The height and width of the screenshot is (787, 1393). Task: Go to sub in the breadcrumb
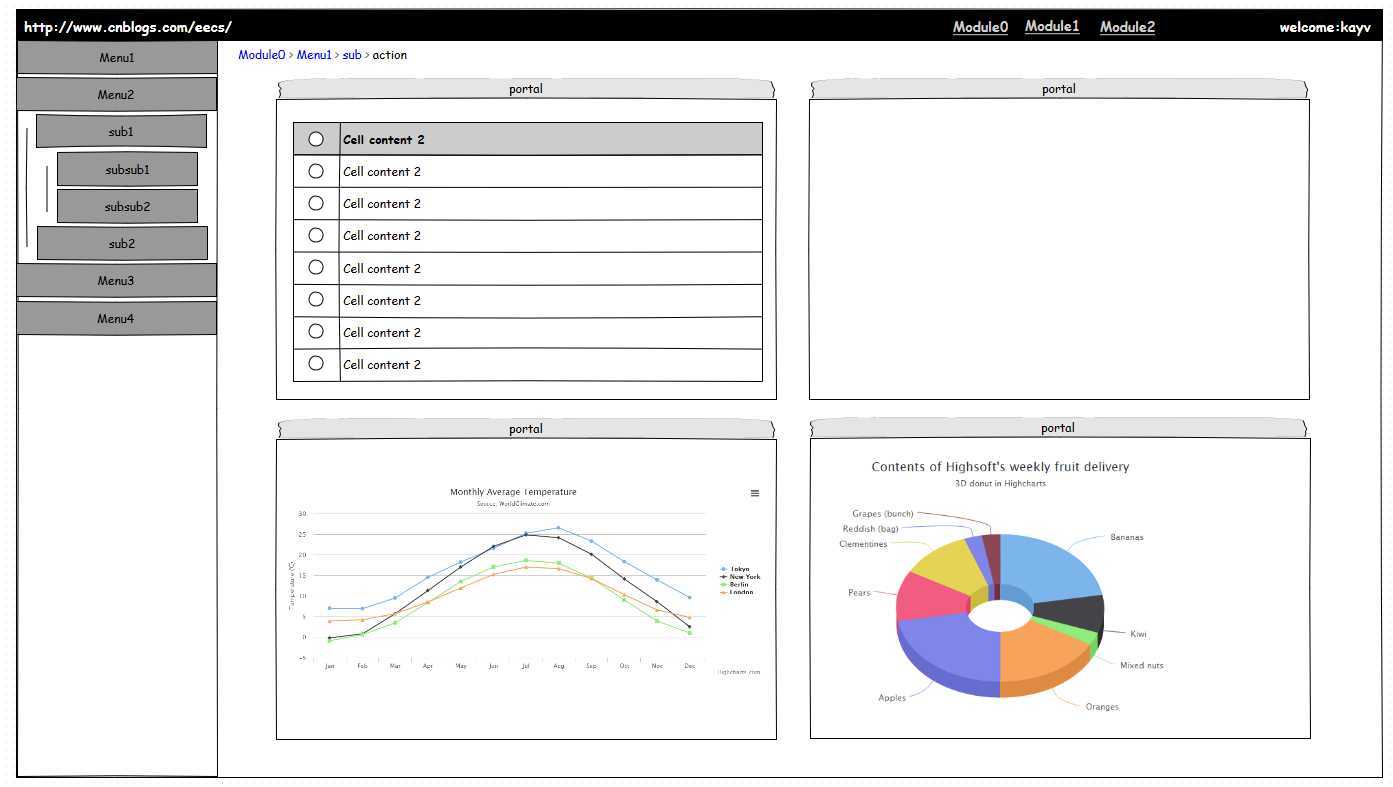352,55
